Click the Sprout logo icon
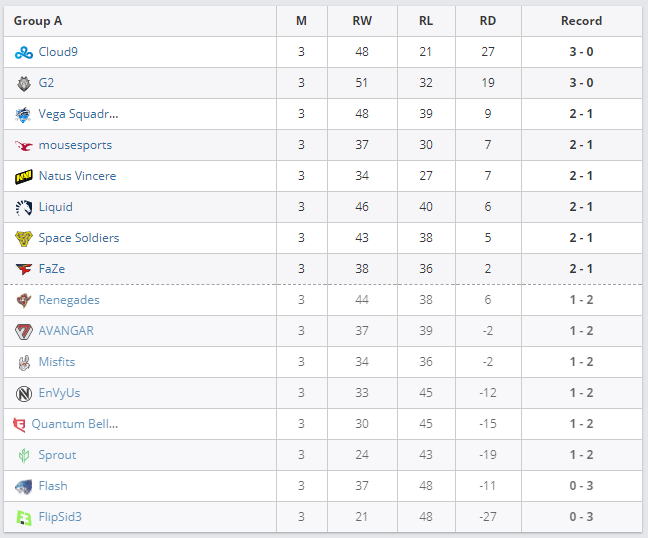 [x=24, y=455]
